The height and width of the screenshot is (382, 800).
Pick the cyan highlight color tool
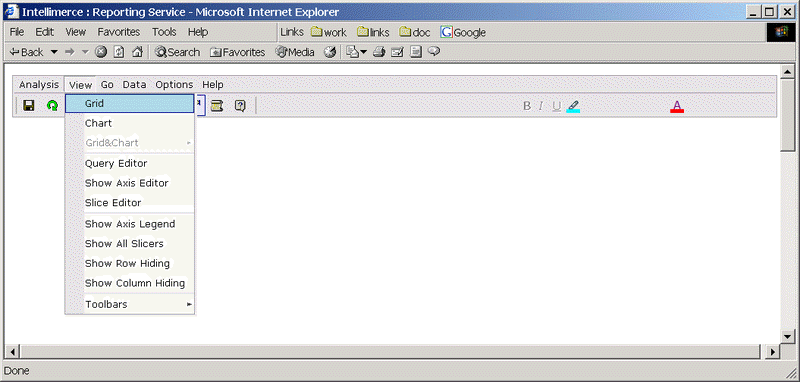click(573, 106)
